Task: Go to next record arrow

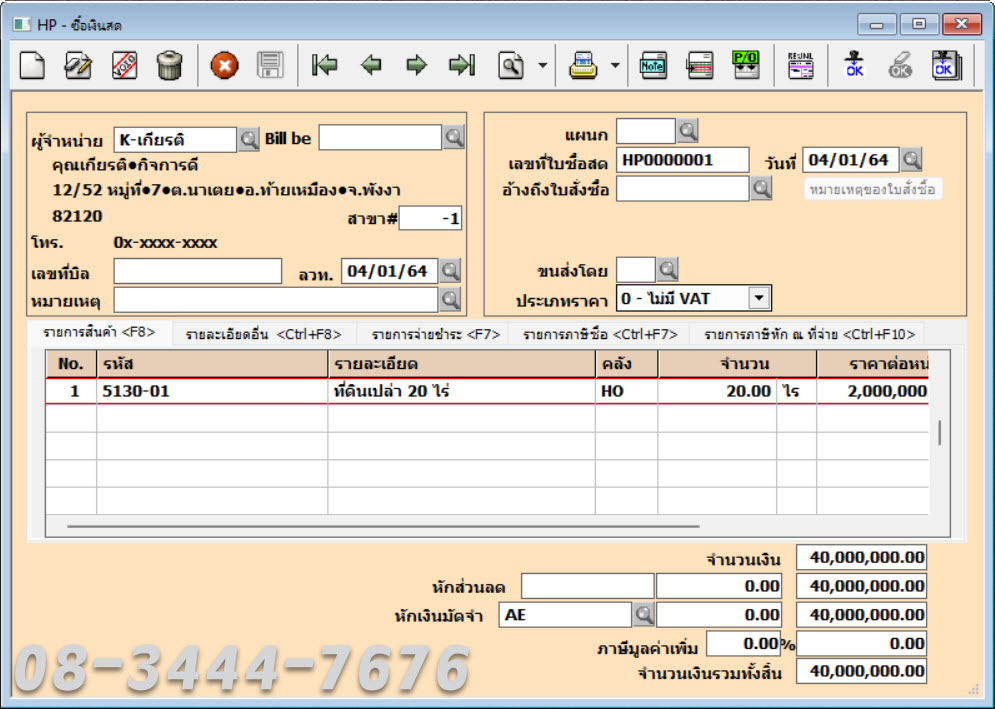Action: 416,65
